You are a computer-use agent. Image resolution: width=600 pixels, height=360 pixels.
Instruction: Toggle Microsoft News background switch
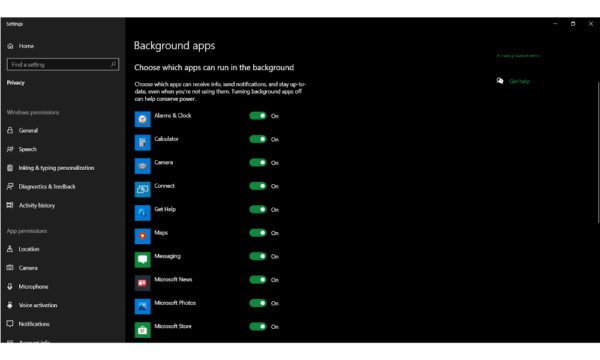[x=258, y=280]
